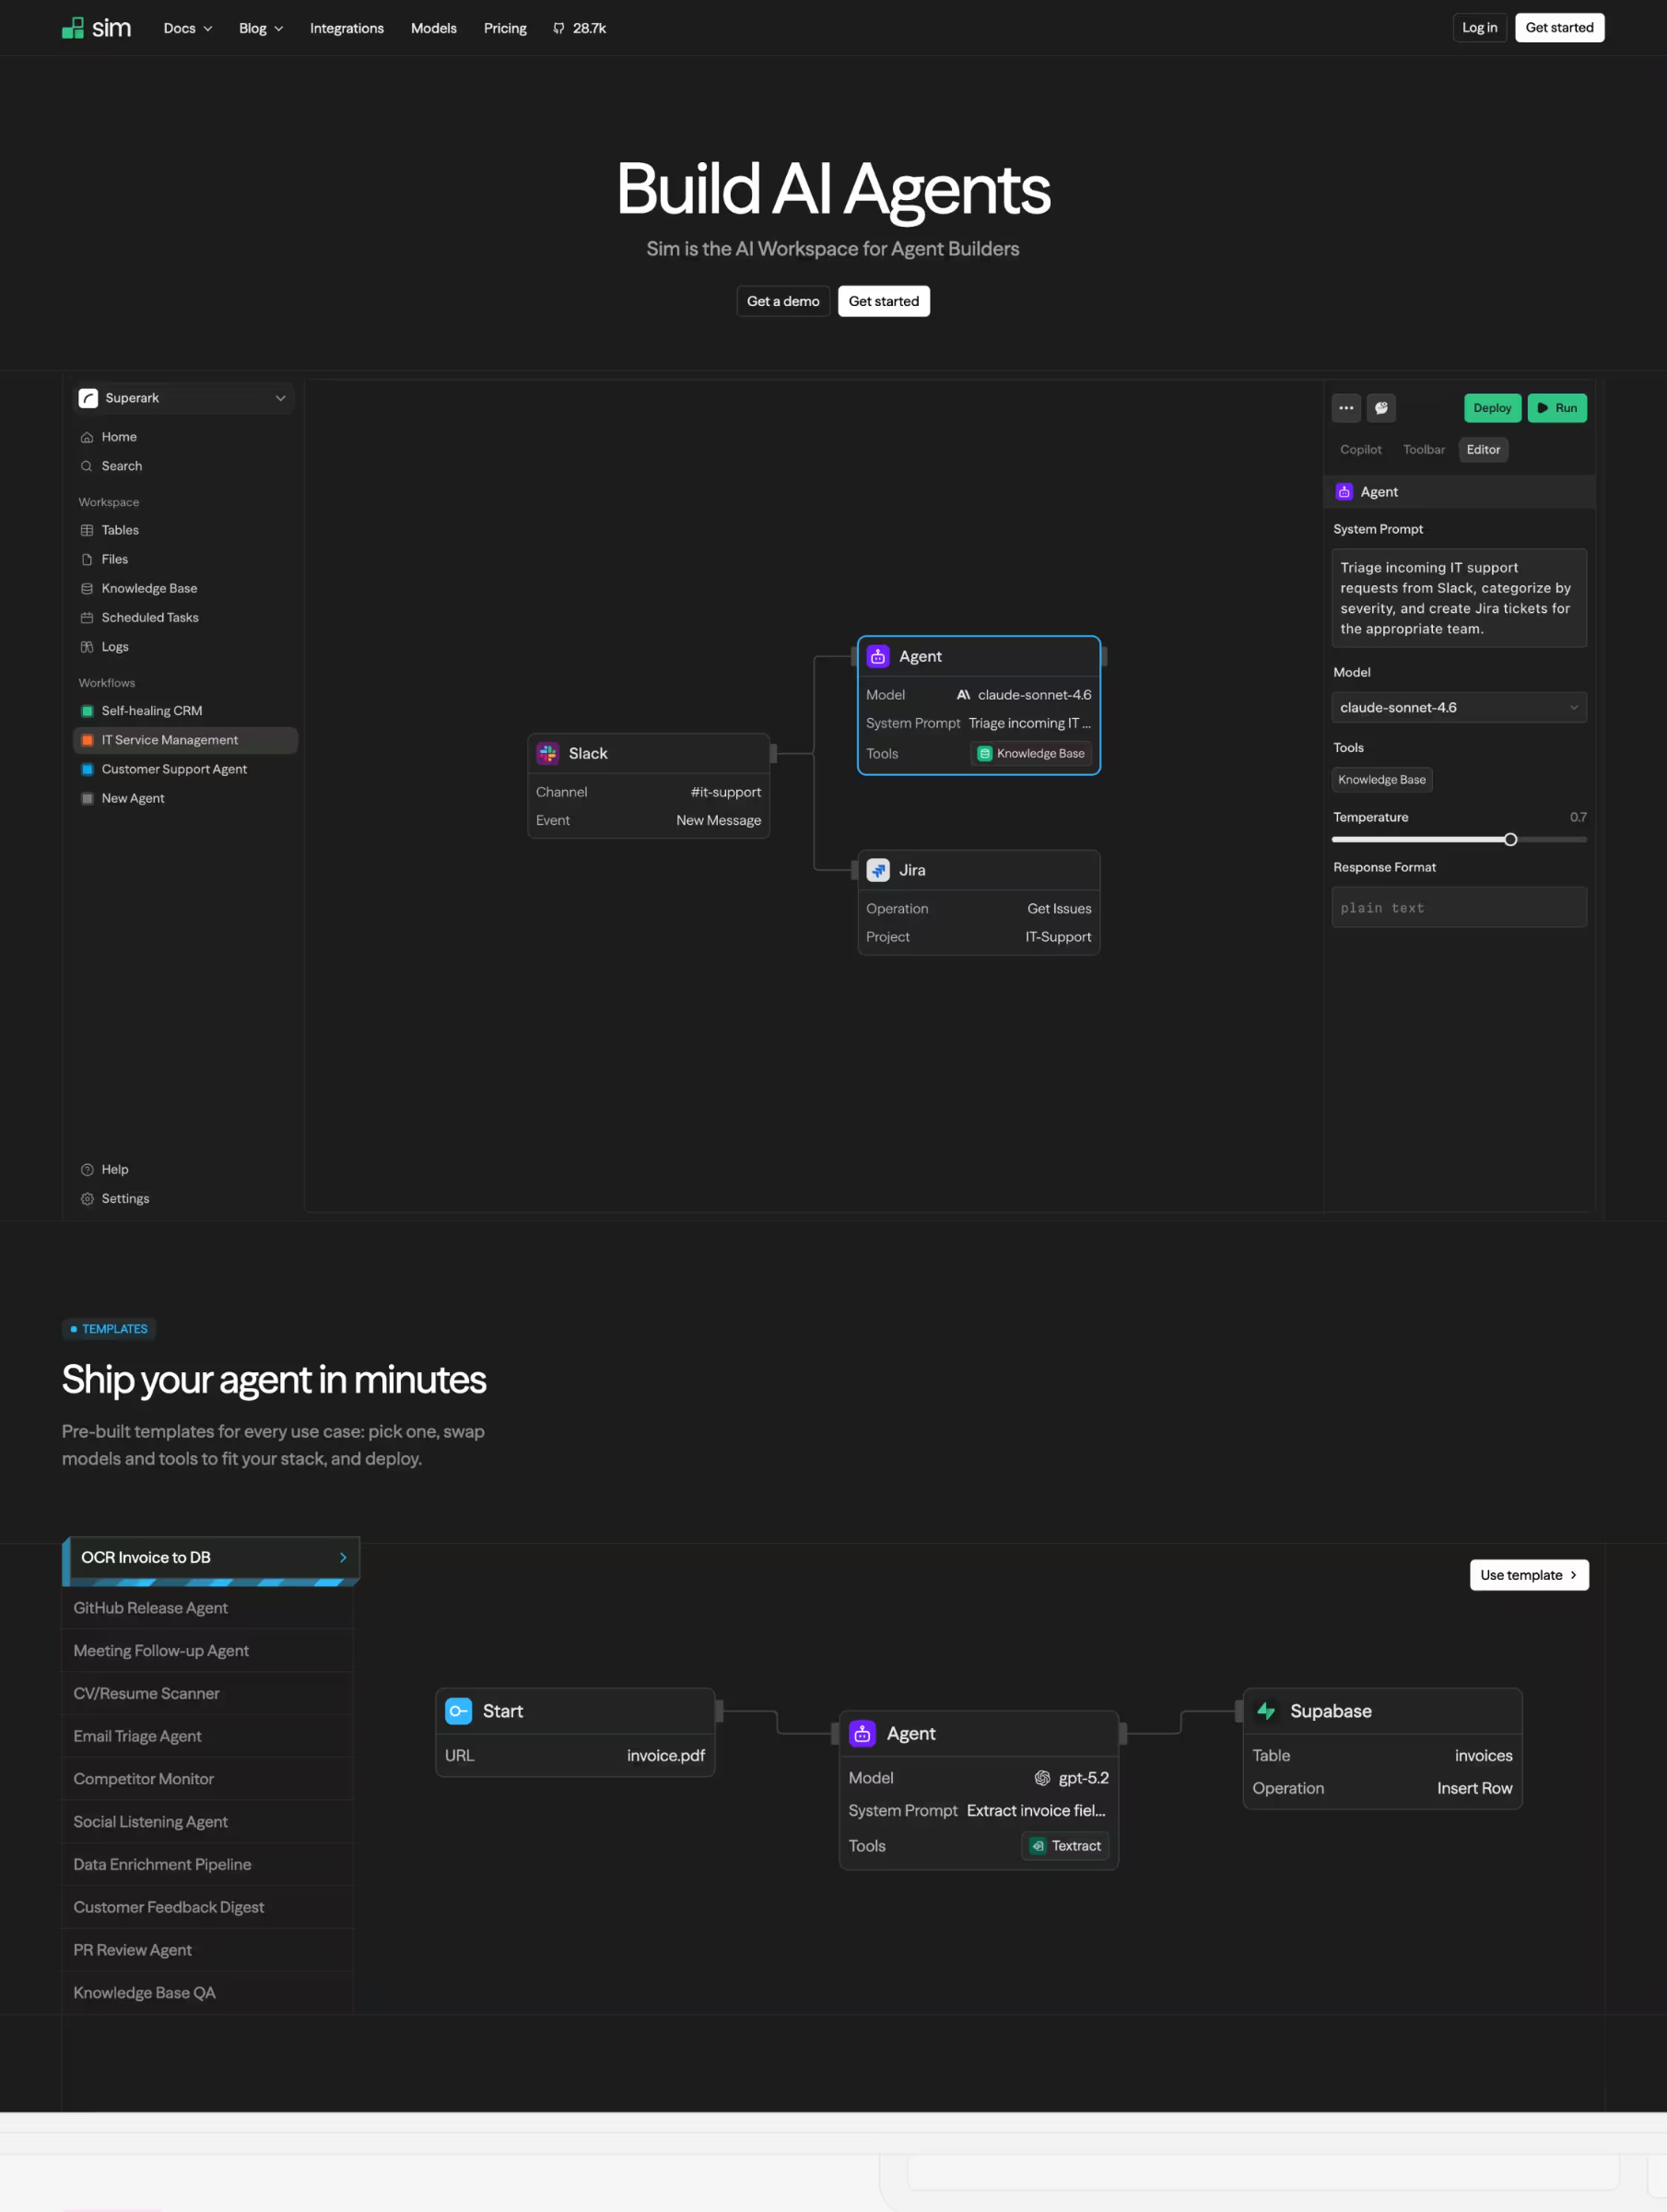This screenshot has height=2212, width=1667.
Task: Click the Home icon in sidebar
Action: pyautogui.click(x=87, y=437)
